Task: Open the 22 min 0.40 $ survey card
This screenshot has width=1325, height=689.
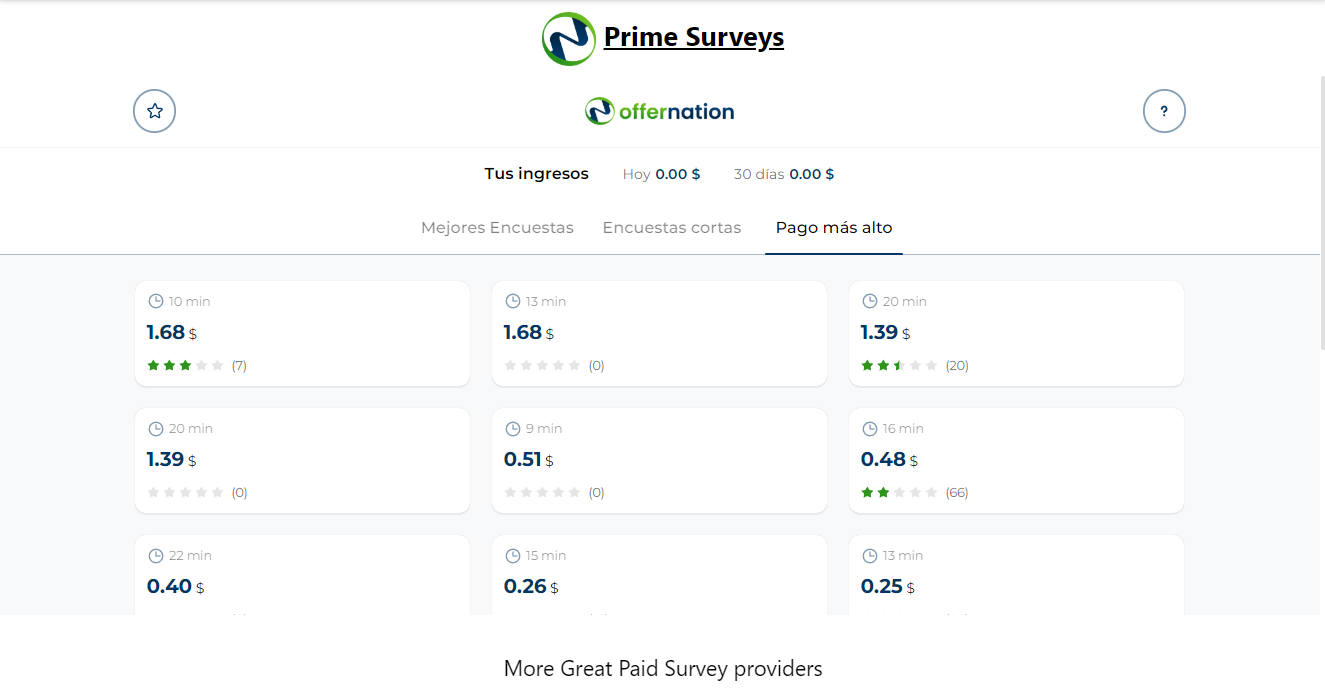Action: click(x=302, y=575)
